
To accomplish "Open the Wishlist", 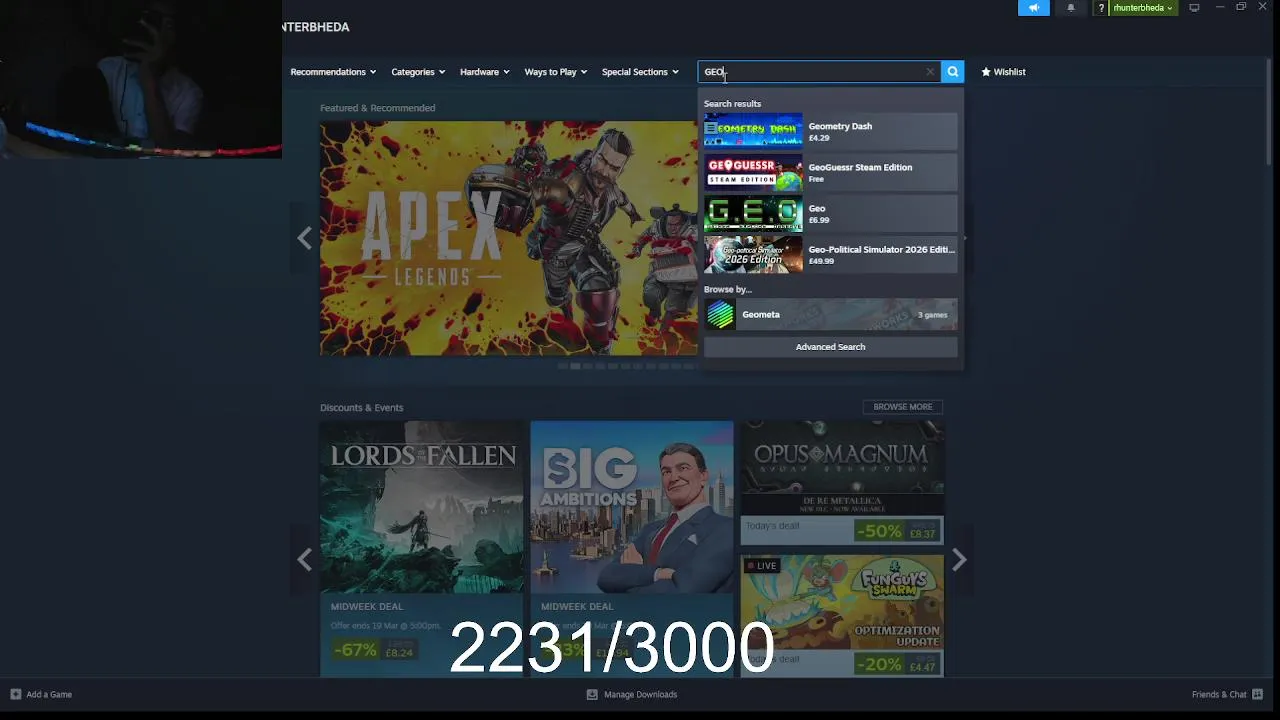I will (x=1003, y=72).
